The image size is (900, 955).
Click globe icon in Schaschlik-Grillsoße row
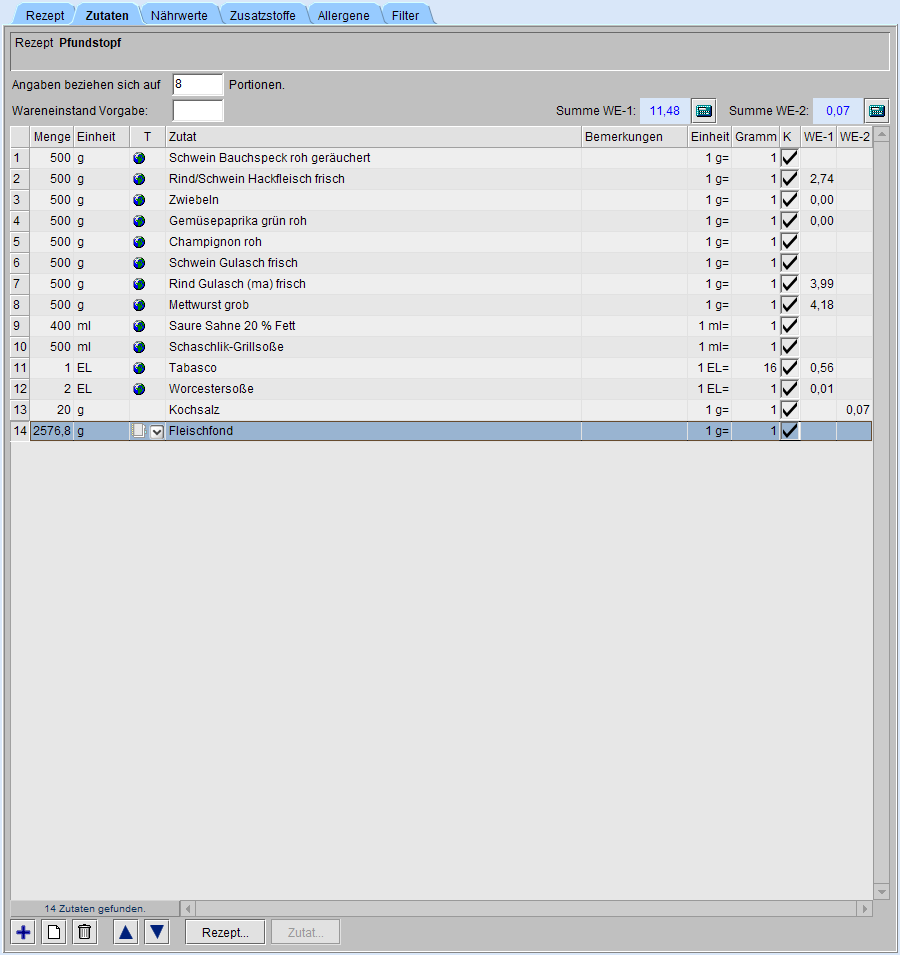(139, 347)
